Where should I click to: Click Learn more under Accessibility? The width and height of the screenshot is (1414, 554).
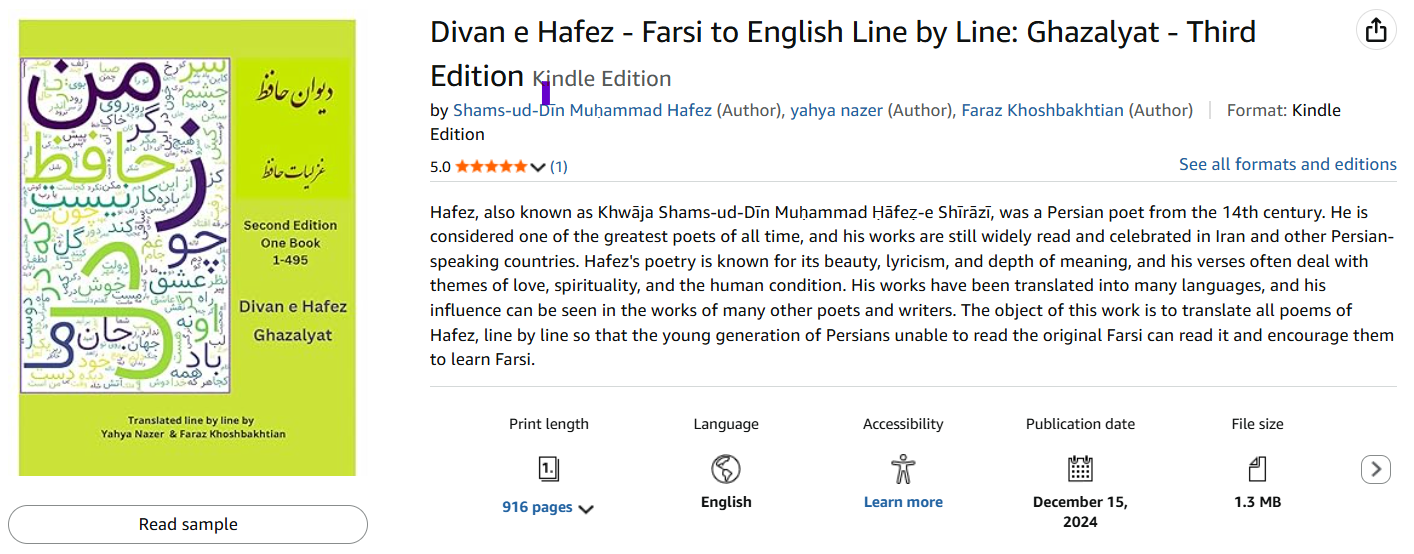click(x=903, y=502)
